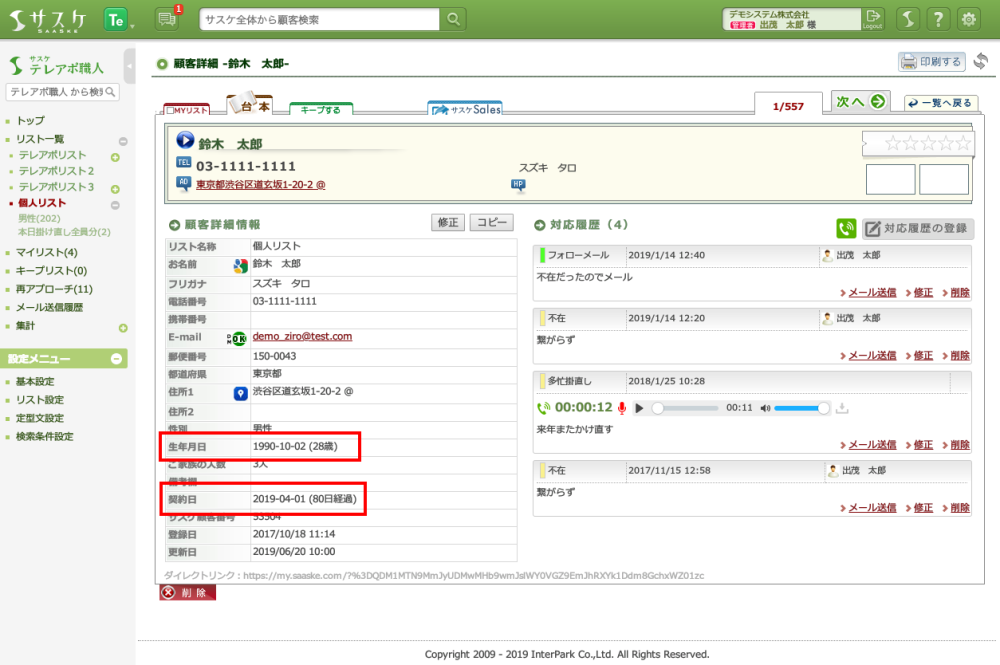Click the red 削除 delete customer button
Image resolution: width=1000 pixels, height=665 pixels.
pyautogui.click(x=188, y=593)
